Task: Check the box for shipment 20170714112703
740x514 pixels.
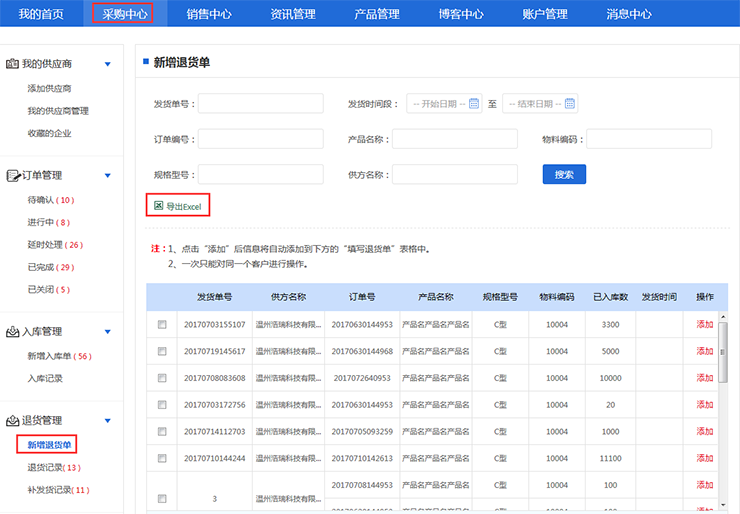Action: 162,431
